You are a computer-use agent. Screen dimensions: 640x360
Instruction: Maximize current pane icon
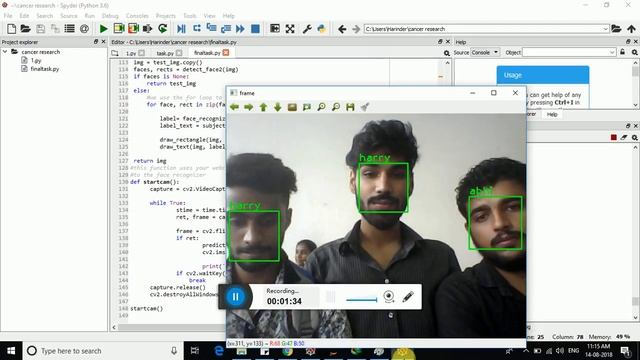(x=275, y=29)
